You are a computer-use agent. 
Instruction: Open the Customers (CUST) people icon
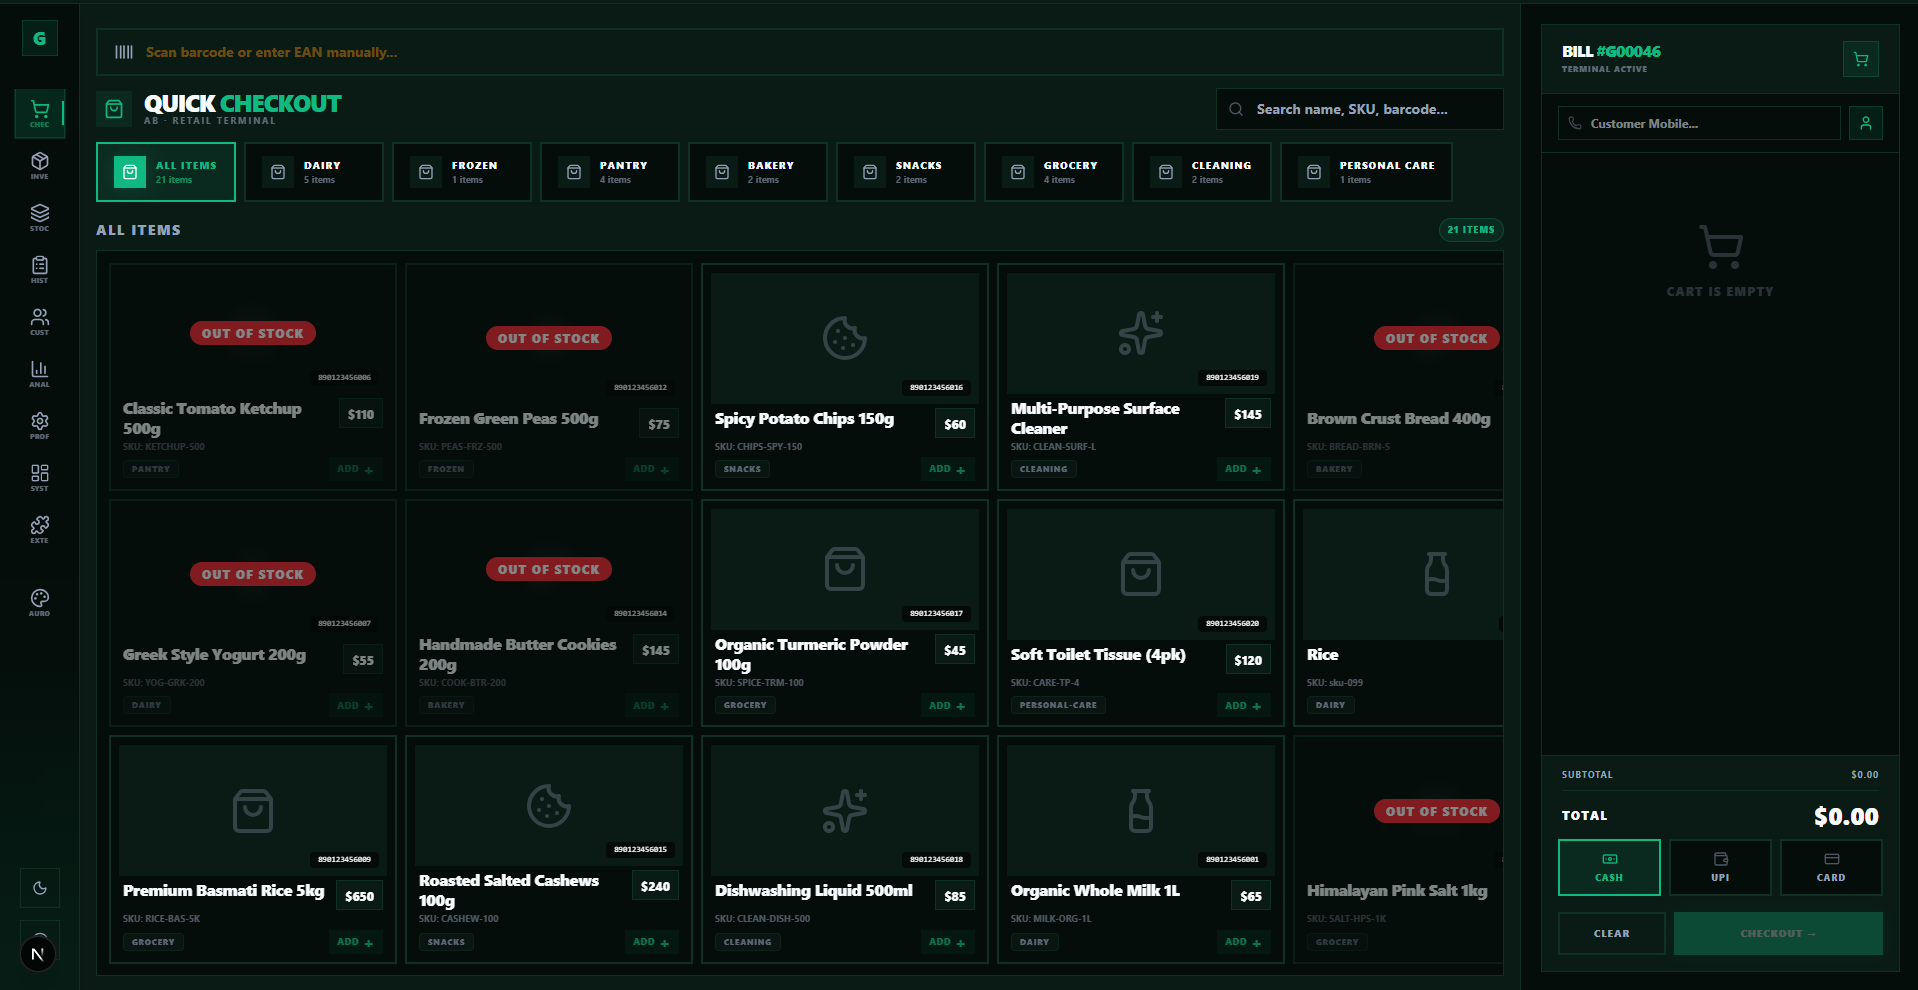(39, 321)
